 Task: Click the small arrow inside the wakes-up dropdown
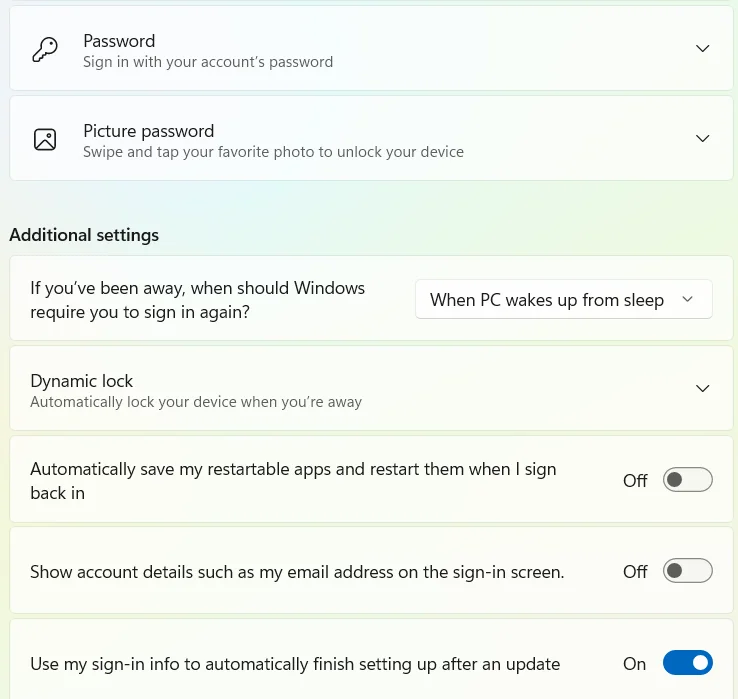687,299
